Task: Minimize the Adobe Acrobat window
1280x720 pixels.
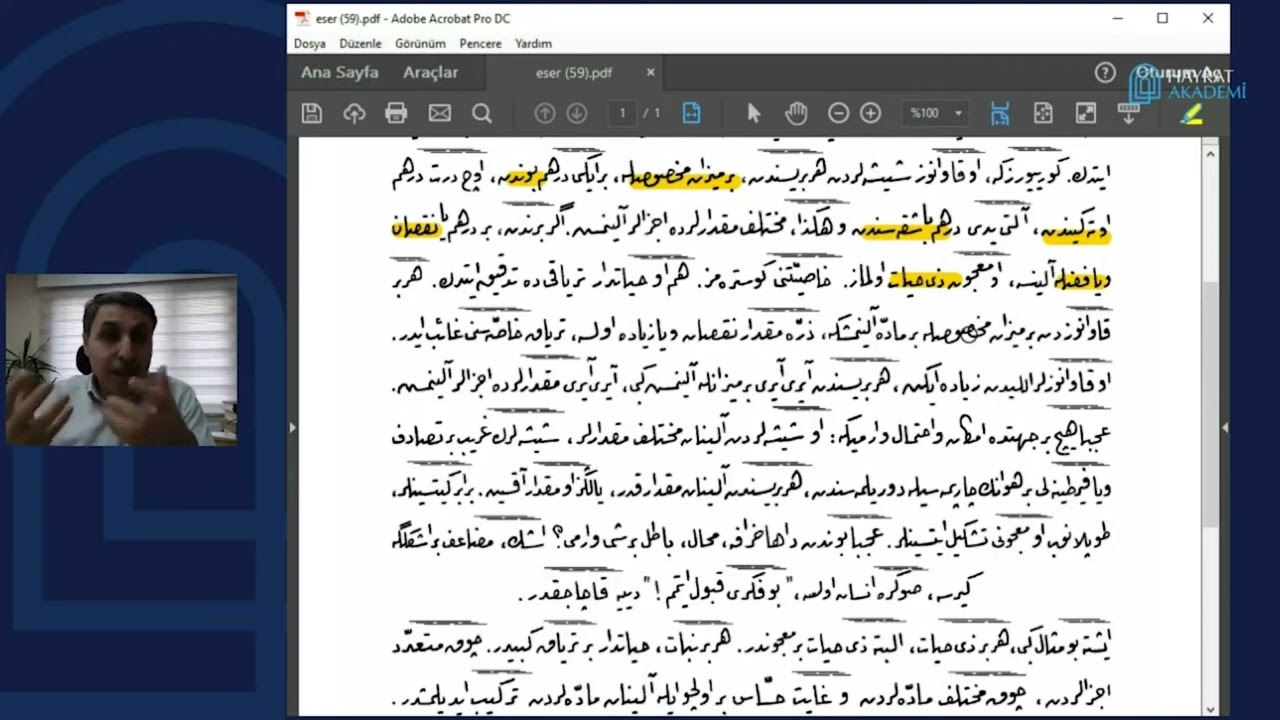Action: pyautogui.click(x=1116, y=18)
